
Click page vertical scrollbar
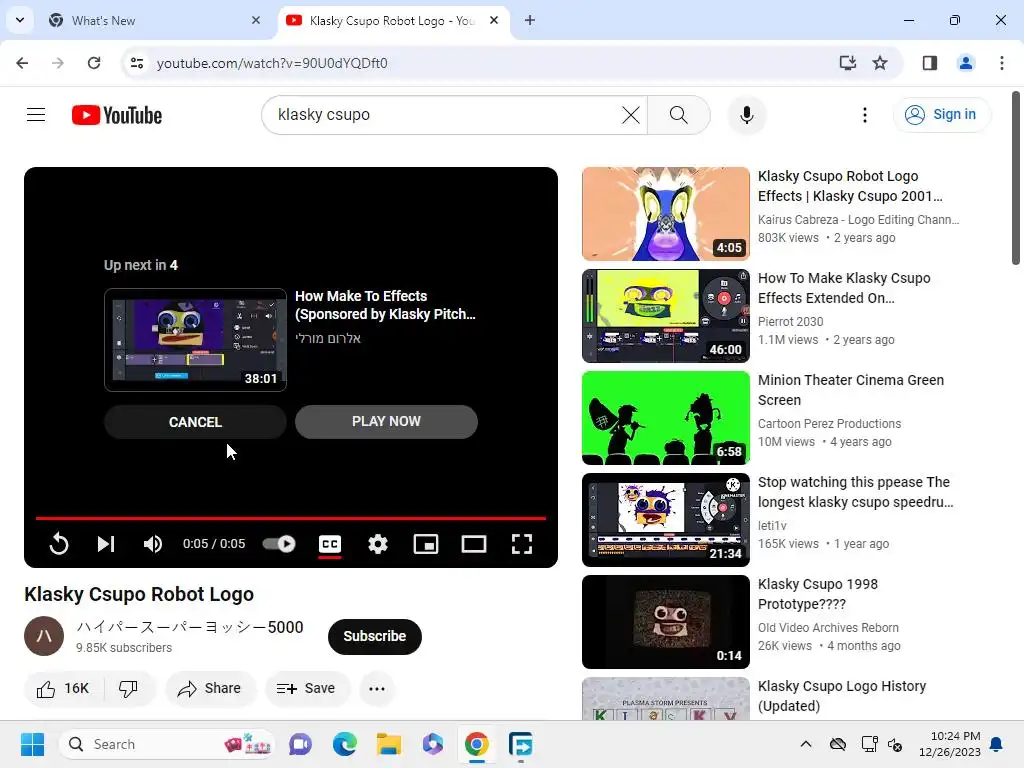(1016, 178)
